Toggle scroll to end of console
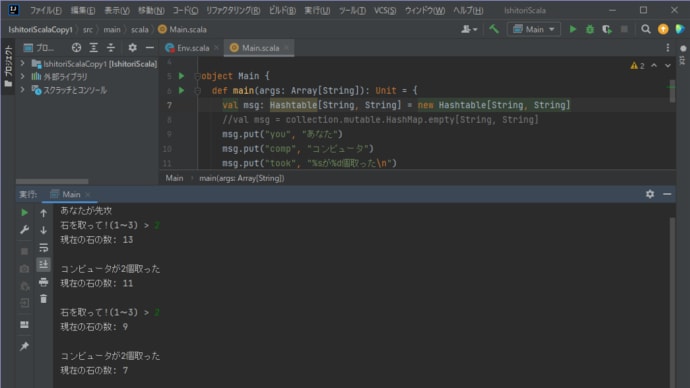This screenshot has width=690, height=388. 43,264
